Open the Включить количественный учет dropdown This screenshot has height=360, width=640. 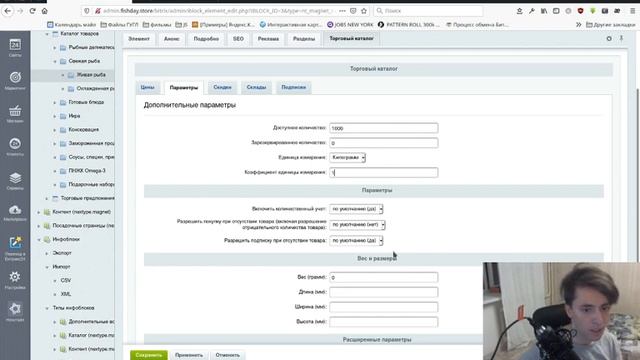(x=356, y=209)
